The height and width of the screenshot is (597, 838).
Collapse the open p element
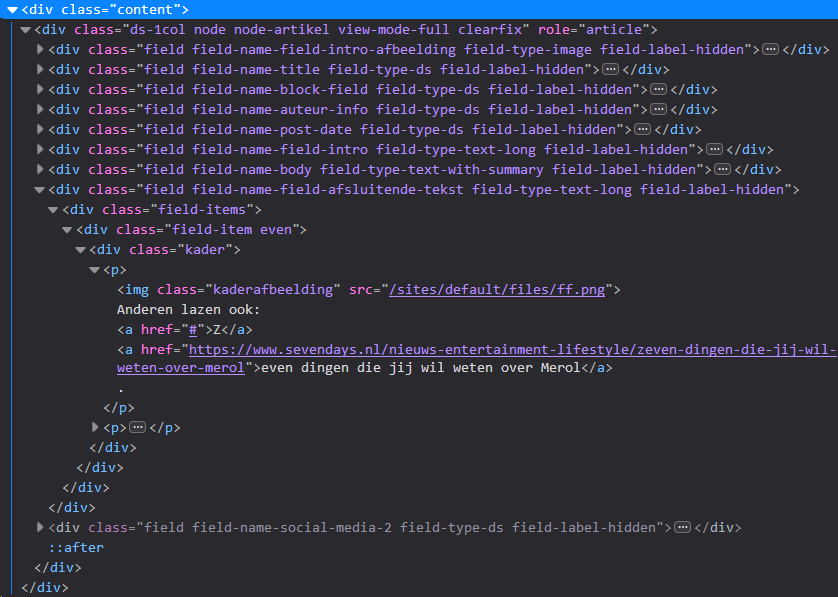click(x=95, y=270)
